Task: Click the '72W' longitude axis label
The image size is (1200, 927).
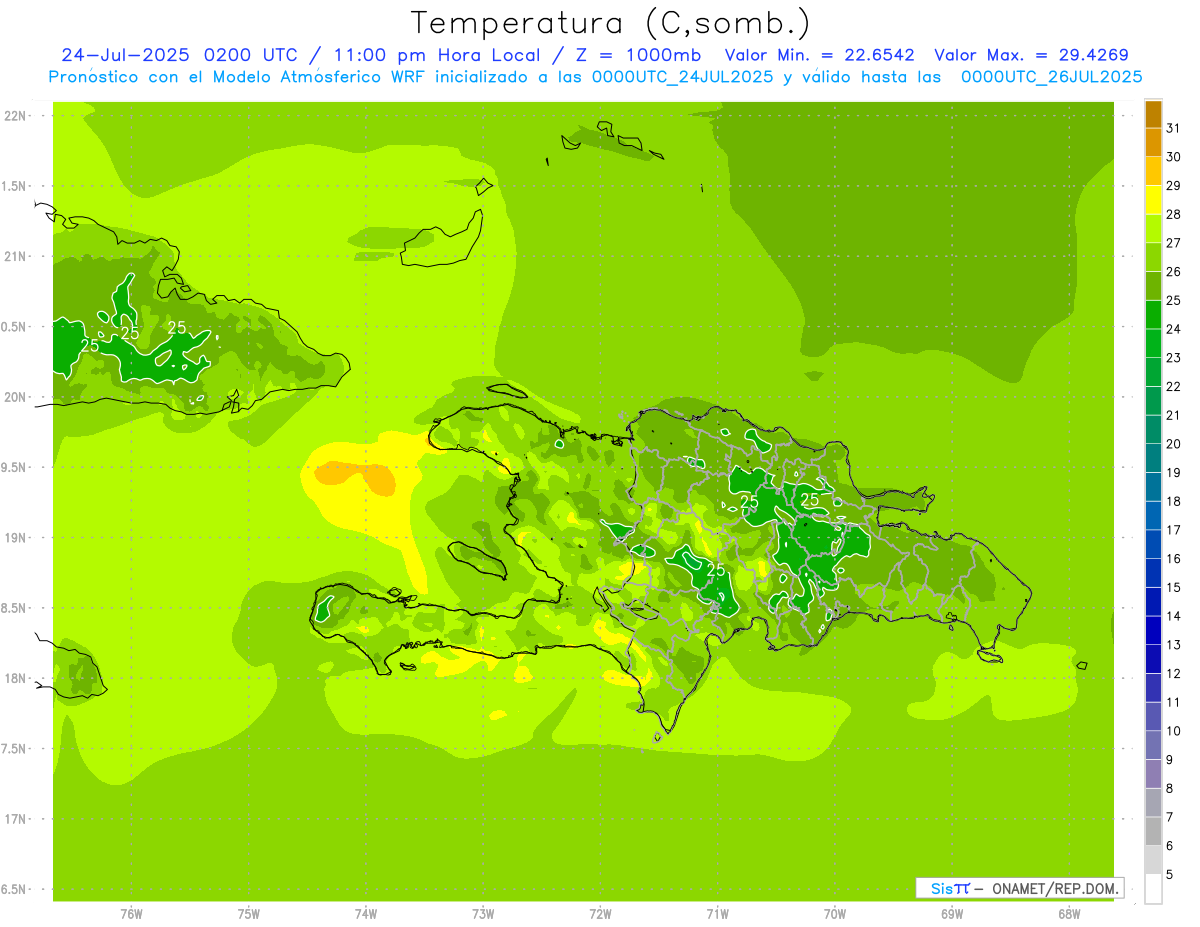Action: click(x=600, y=914)
